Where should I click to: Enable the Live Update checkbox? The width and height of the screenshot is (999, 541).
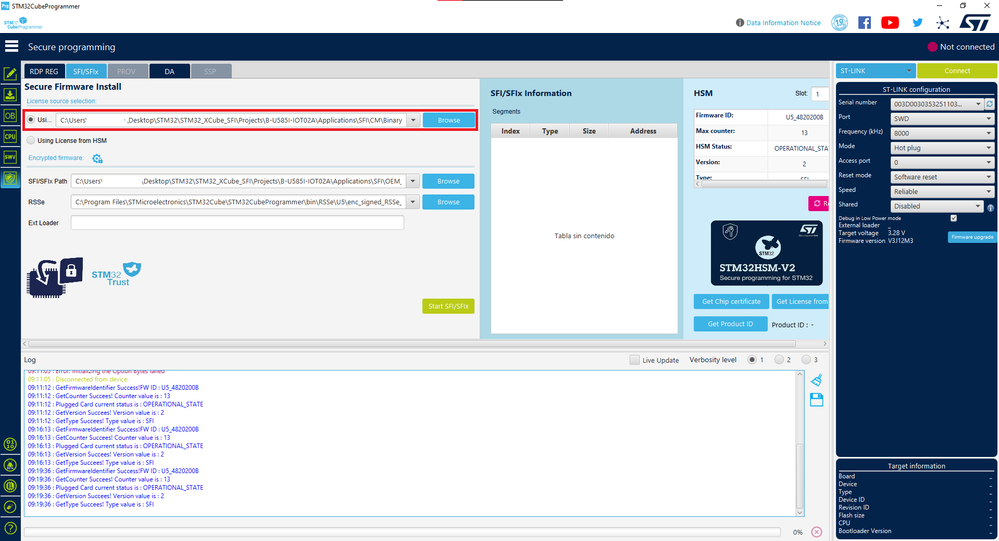point(635,360)
